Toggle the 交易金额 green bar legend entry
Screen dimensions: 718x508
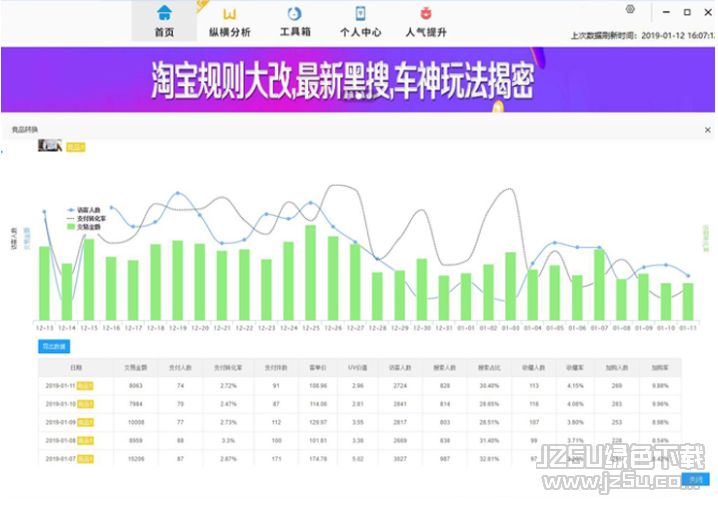tap(84, 227)
